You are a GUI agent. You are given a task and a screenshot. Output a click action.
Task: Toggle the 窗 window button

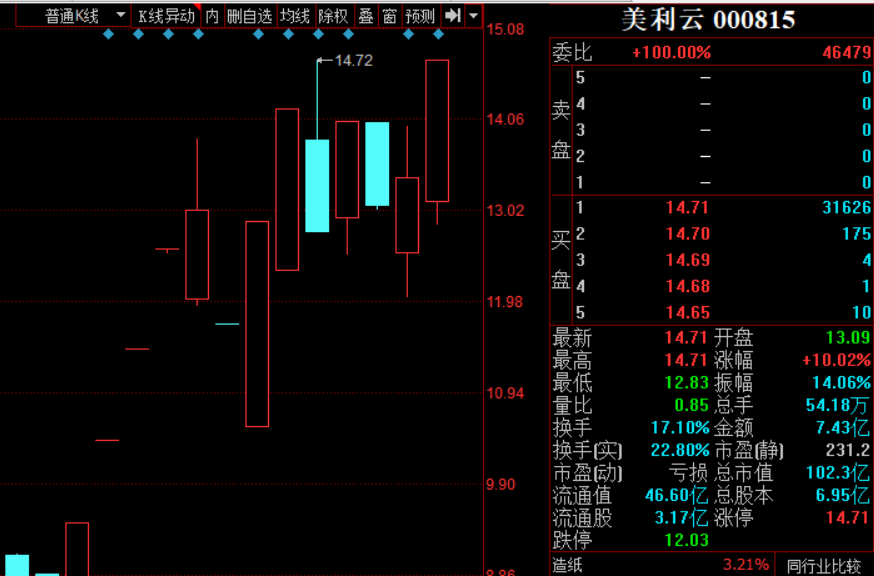pos(389,16)
